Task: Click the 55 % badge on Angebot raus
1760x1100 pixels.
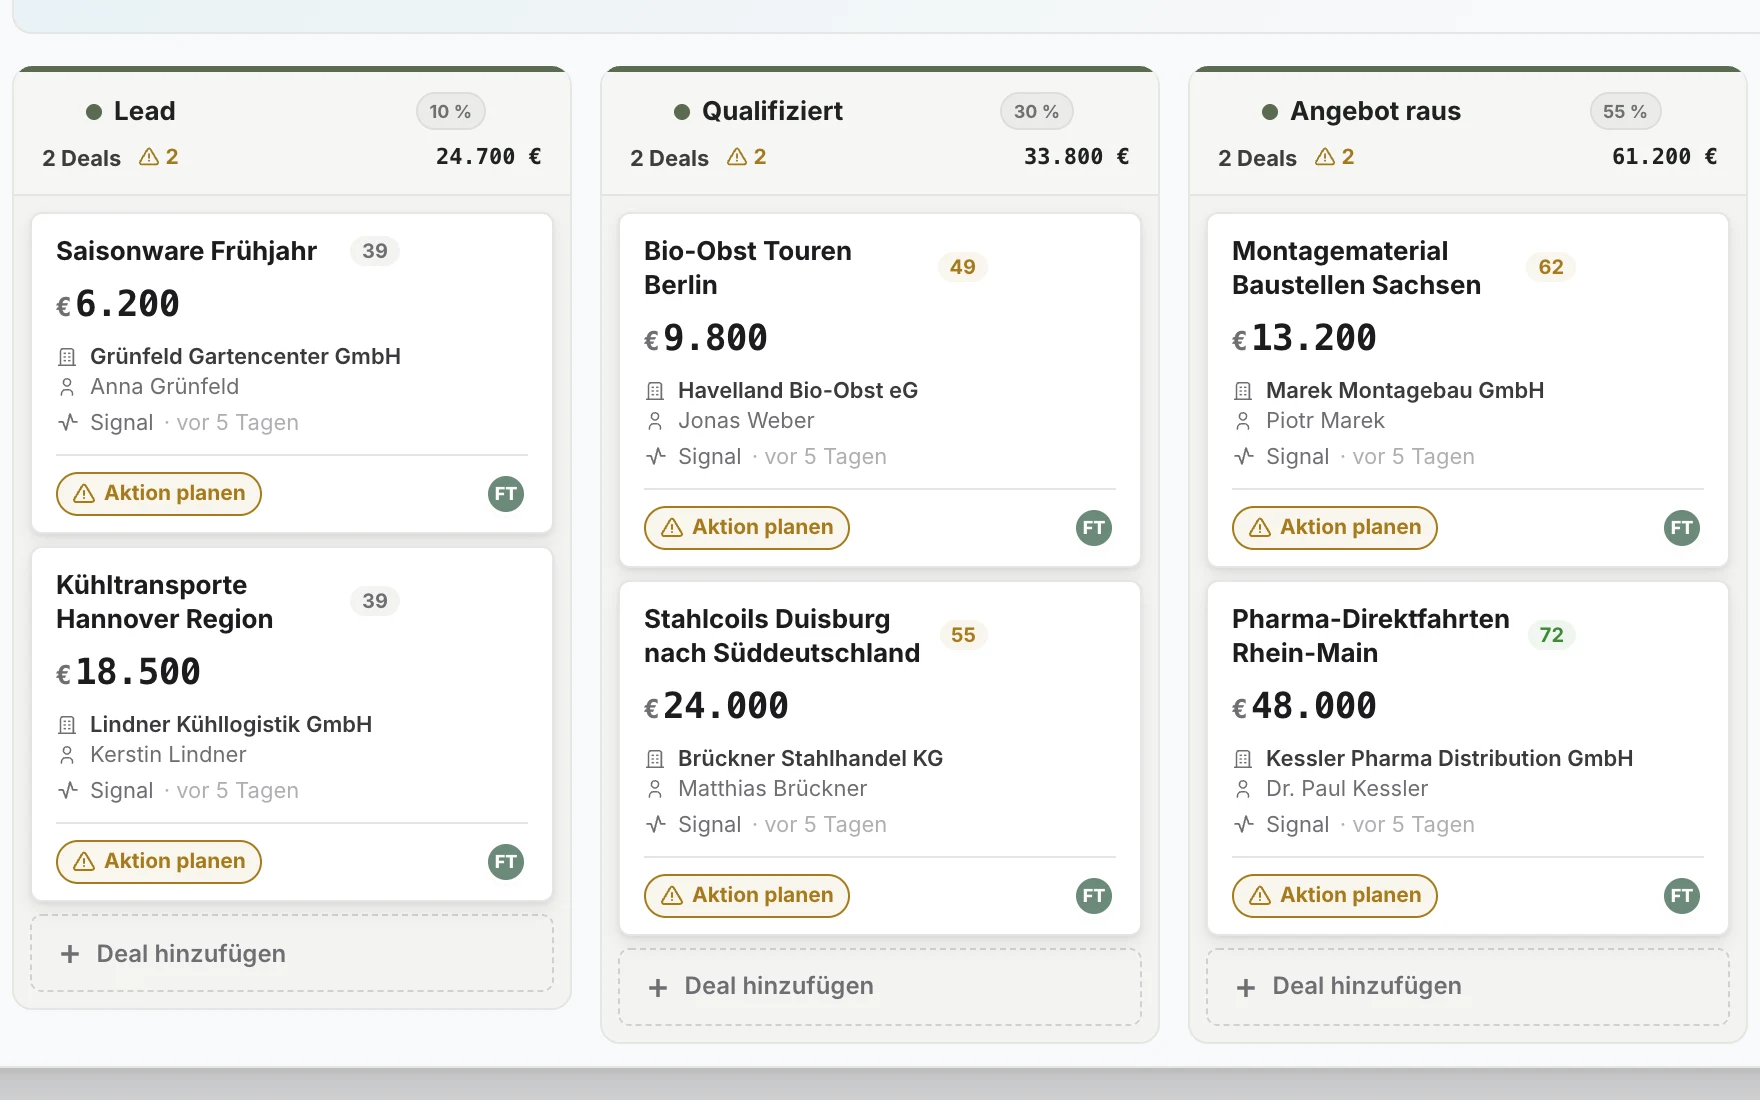Action: coord(1626,112)
